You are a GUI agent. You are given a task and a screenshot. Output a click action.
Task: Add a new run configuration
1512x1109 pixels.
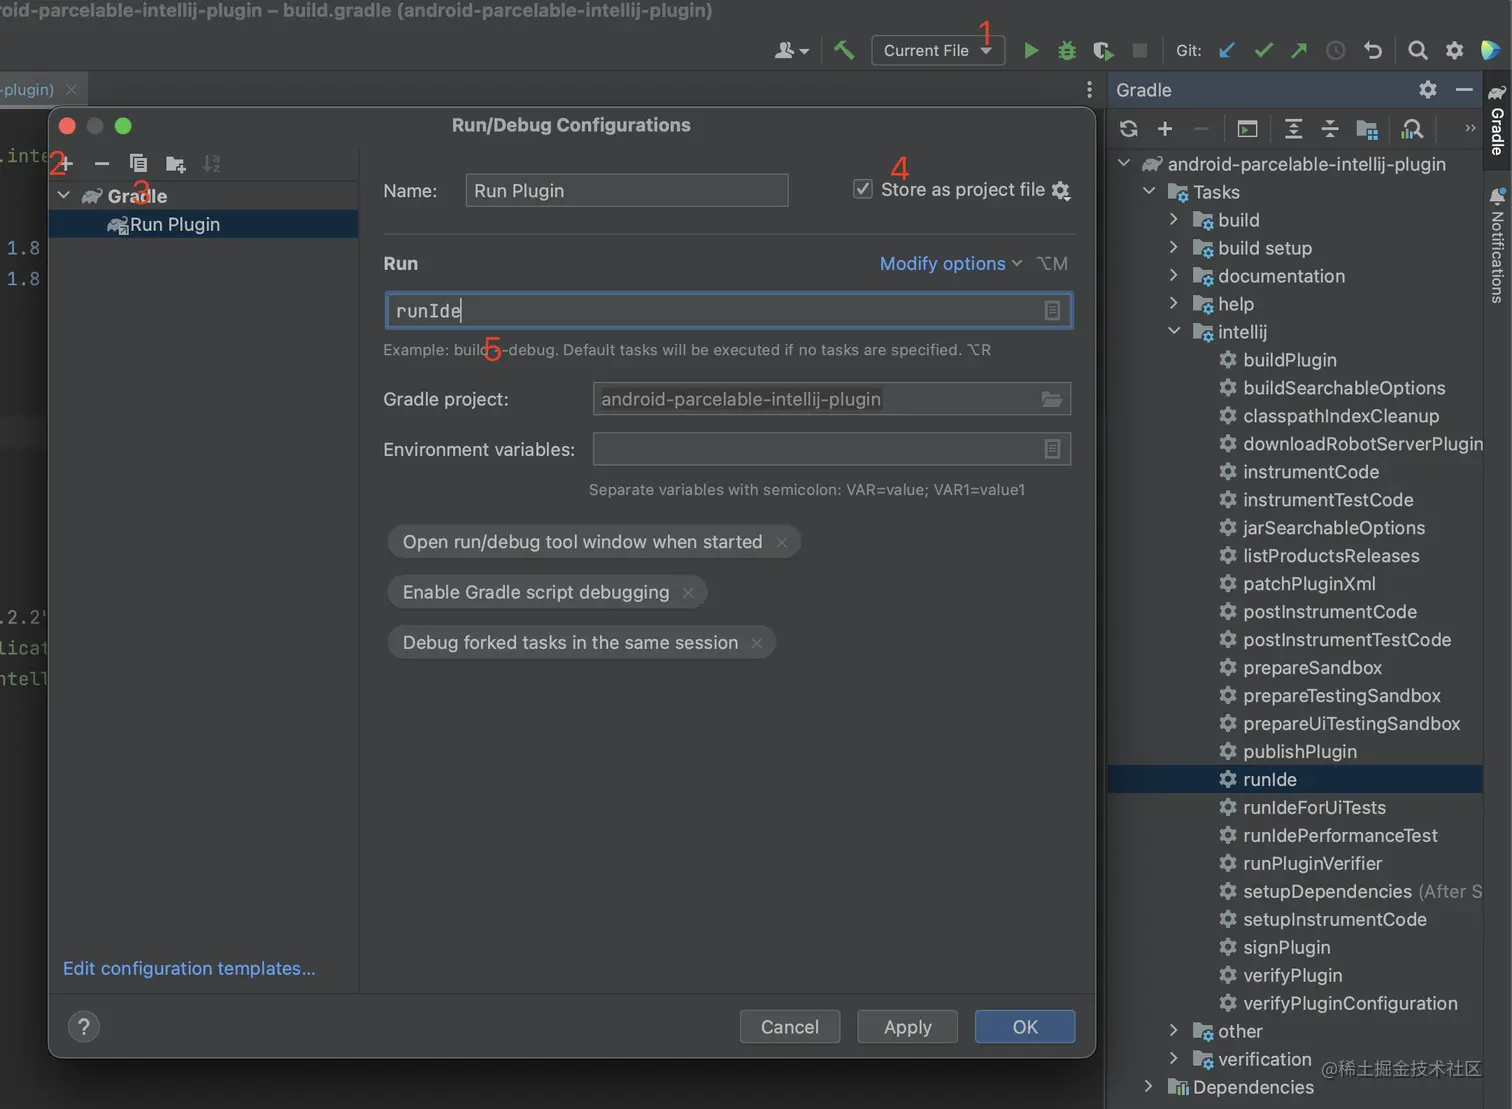[x=66, y=163]
